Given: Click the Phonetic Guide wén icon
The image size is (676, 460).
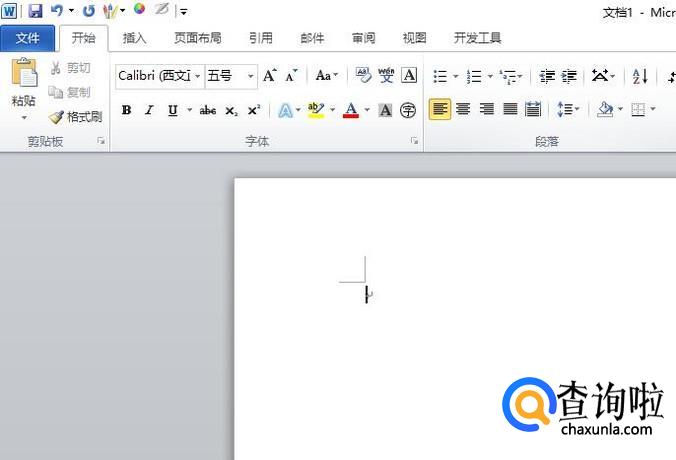Looking at the screenshot, I should pos(386,75).
